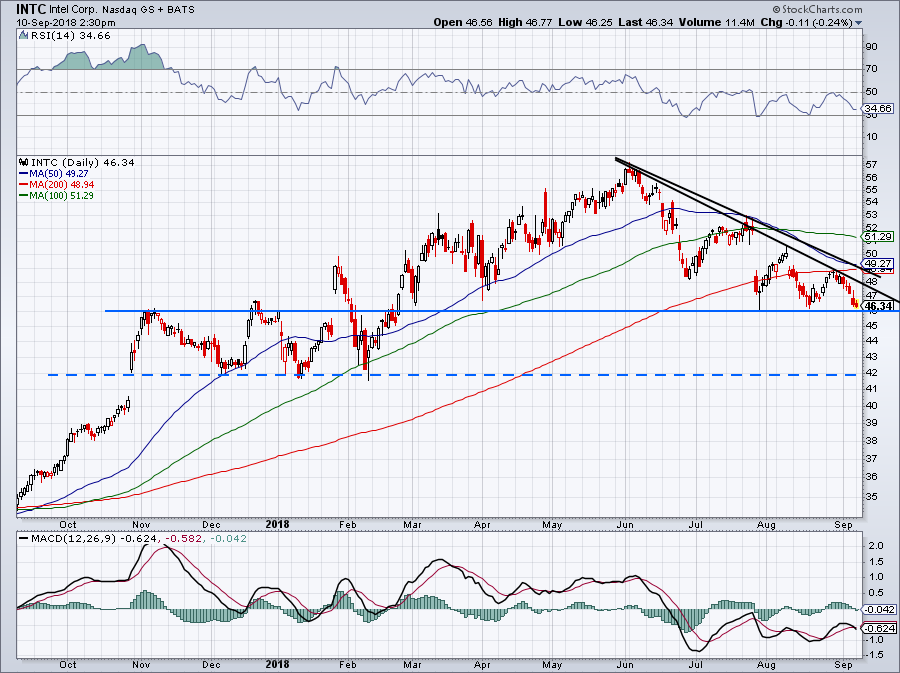
Task: Click the High 46.77 value
Action: pos(526,22)
